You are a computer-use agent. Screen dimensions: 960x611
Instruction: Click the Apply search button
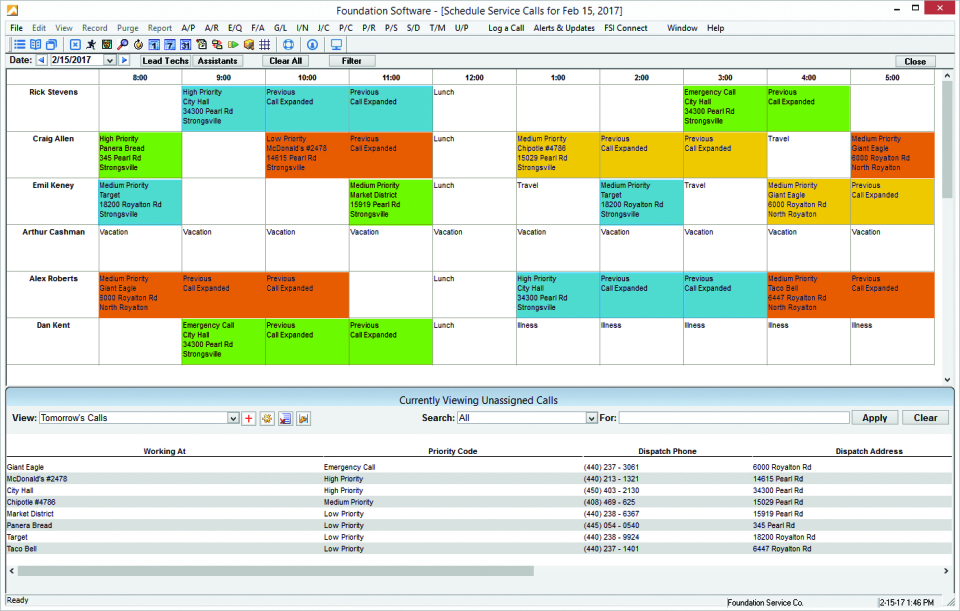[x=874, y=418]
